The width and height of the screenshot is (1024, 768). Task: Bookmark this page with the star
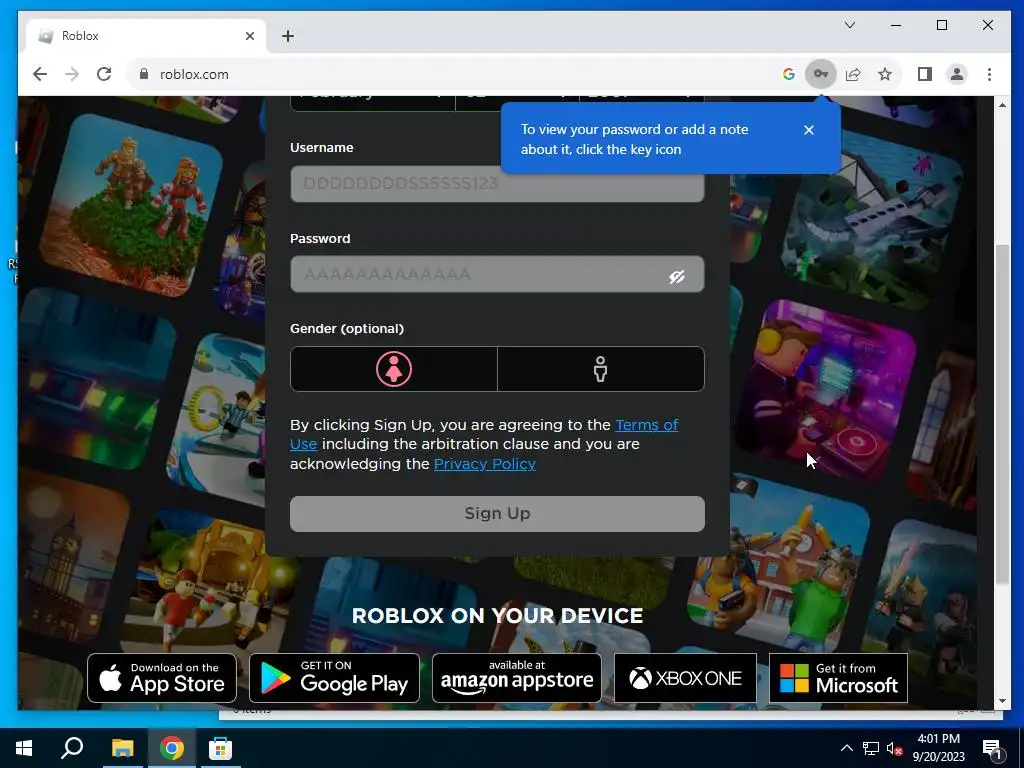tap(885, 74)
